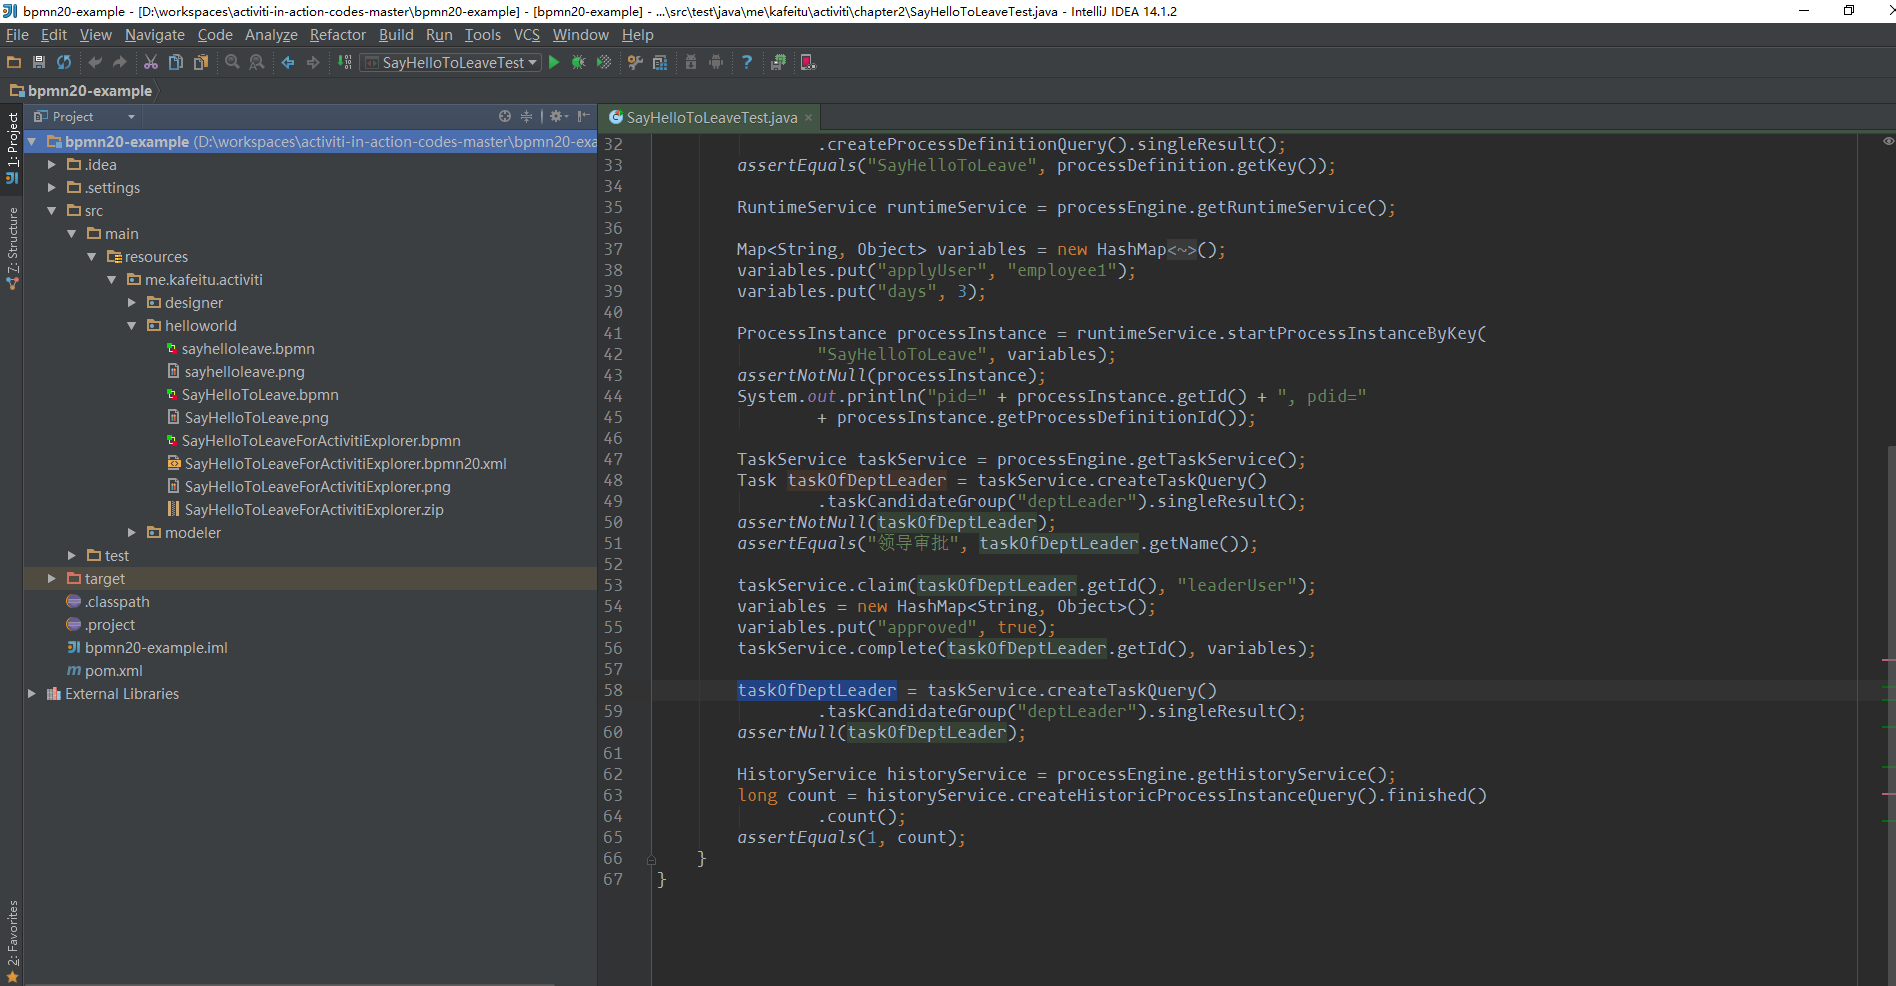This screenshot has height=986, width=1896.
Task: Collapse the helloworld package
Action: point(131,326)
